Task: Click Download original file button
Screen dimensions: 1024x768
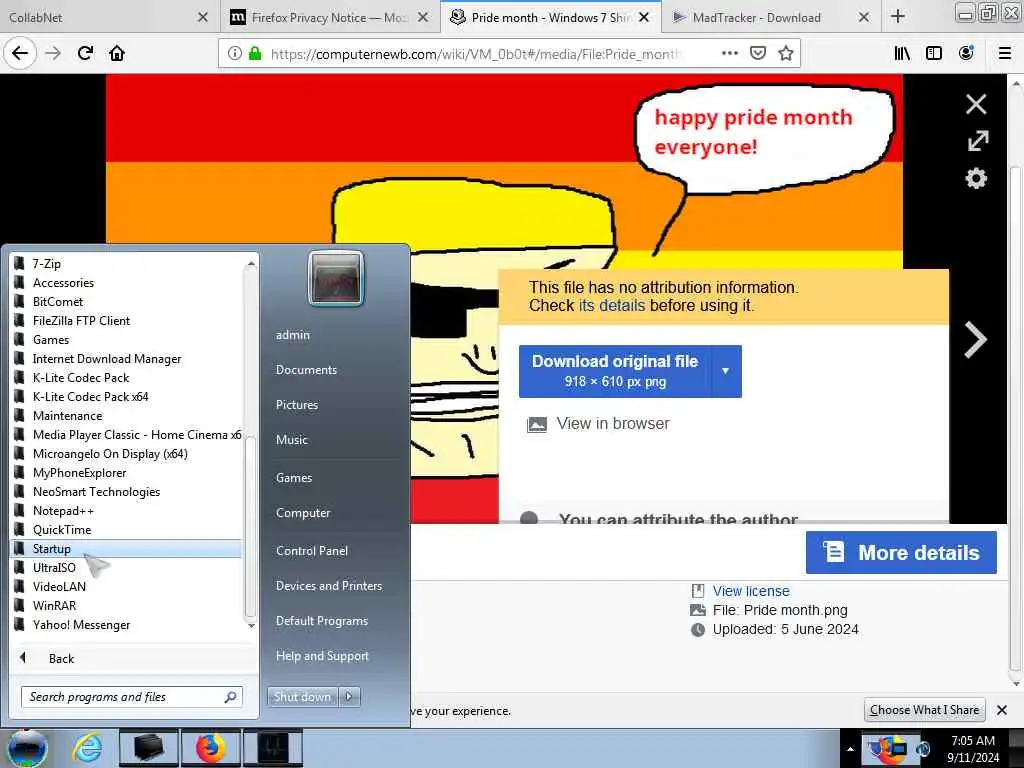Action: tap(615, 371)
